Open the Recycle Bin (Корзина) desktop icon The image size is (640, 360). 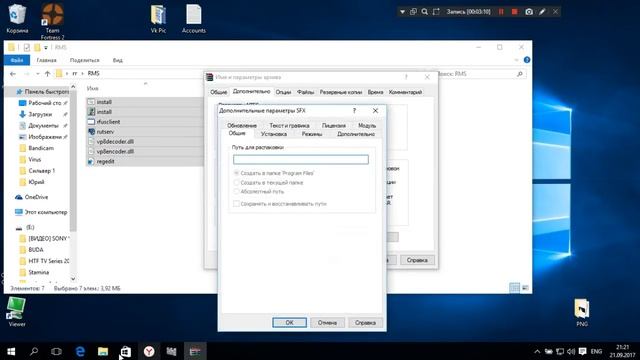coord(17,18)
